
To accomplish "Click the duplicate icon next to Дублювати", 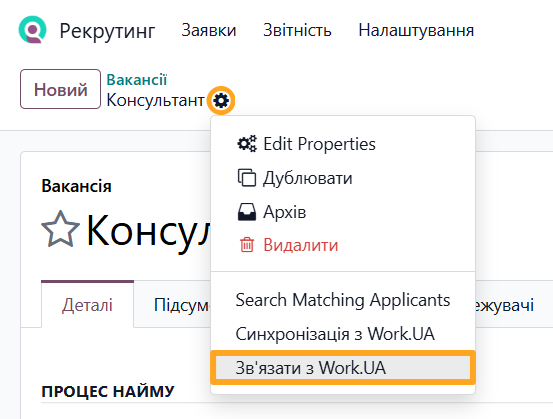I will pos(247,178).
